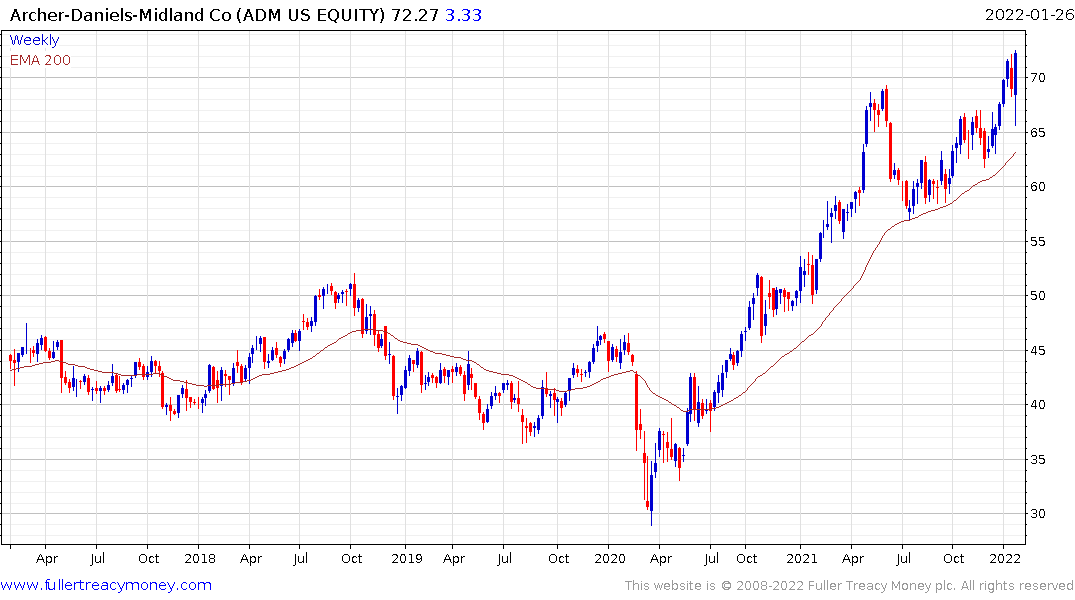Click the 70 price axis label
The height and width of the screenshot is (600, 1075).
pos(1037,78)
